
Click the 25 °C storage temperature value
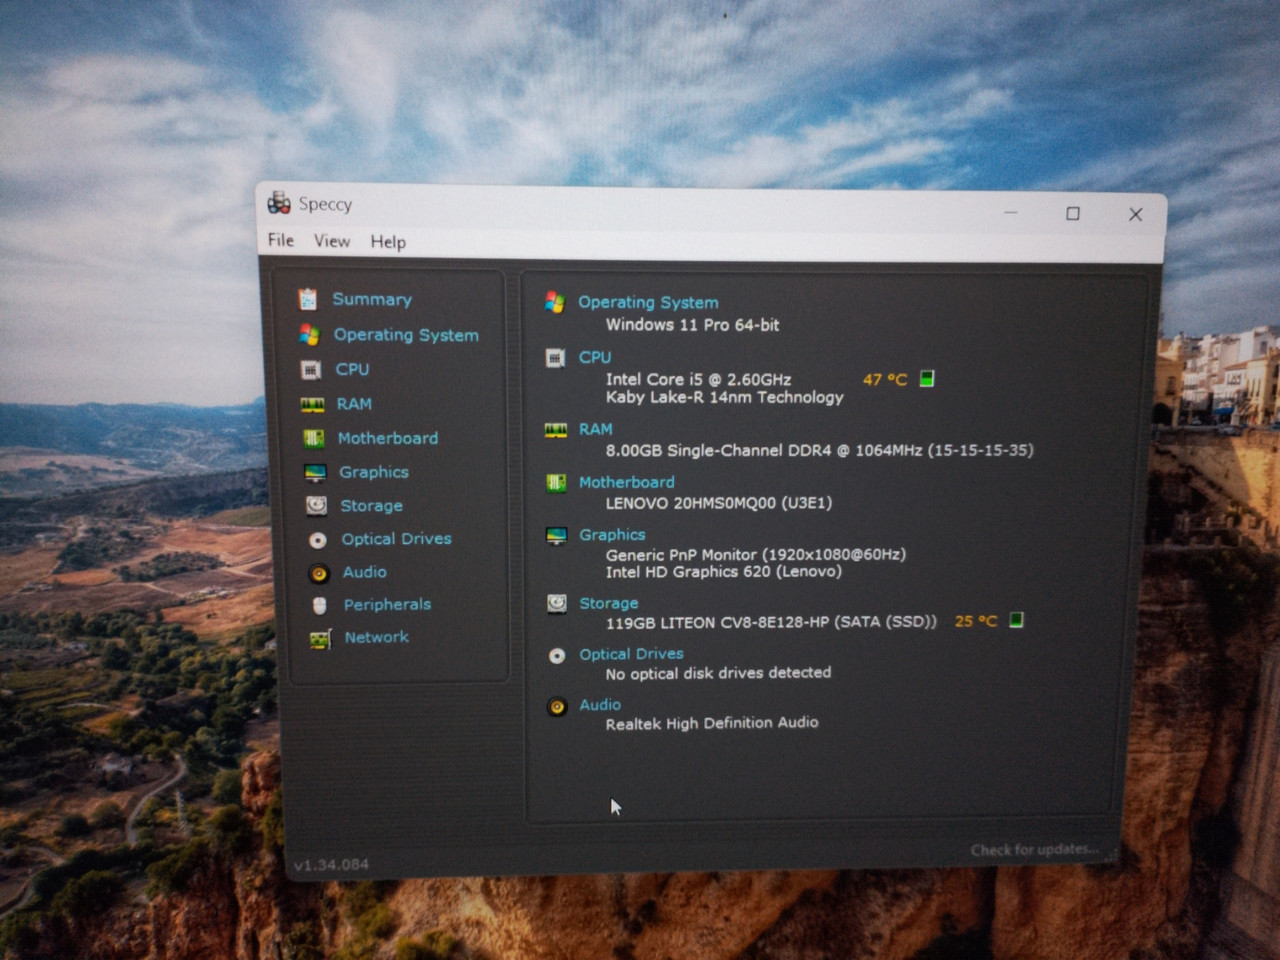(976, 621)
